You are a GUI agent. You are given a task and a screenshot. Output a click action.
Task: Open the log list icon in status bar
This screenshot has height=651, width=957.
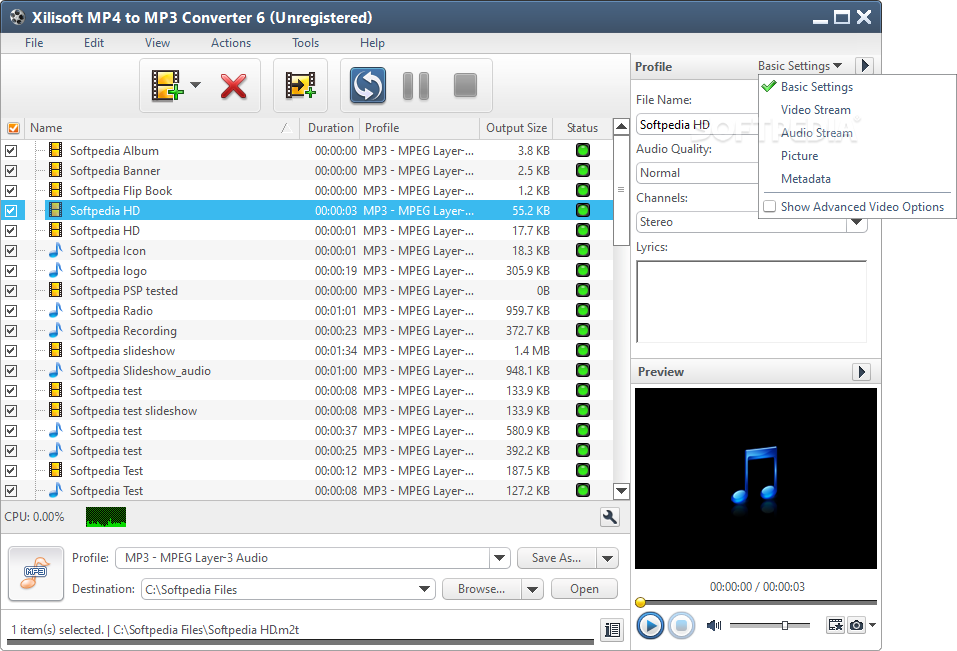coord(612,630)
